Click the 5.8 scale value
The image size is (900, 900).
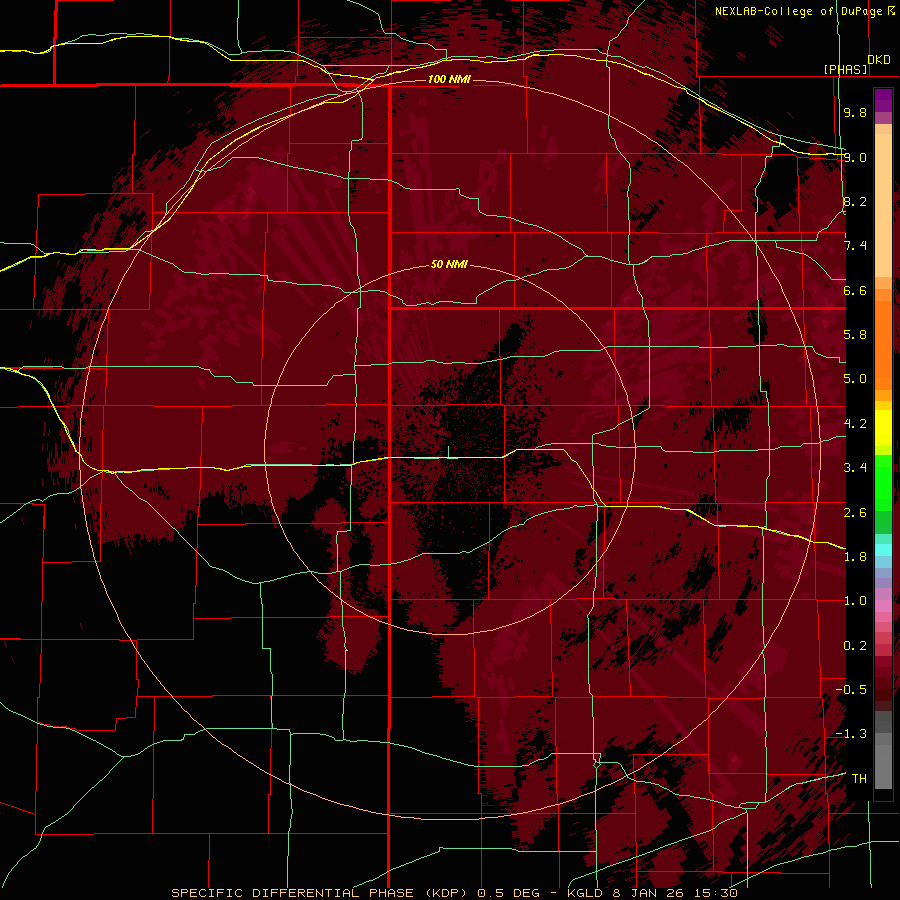pos(855,335)
